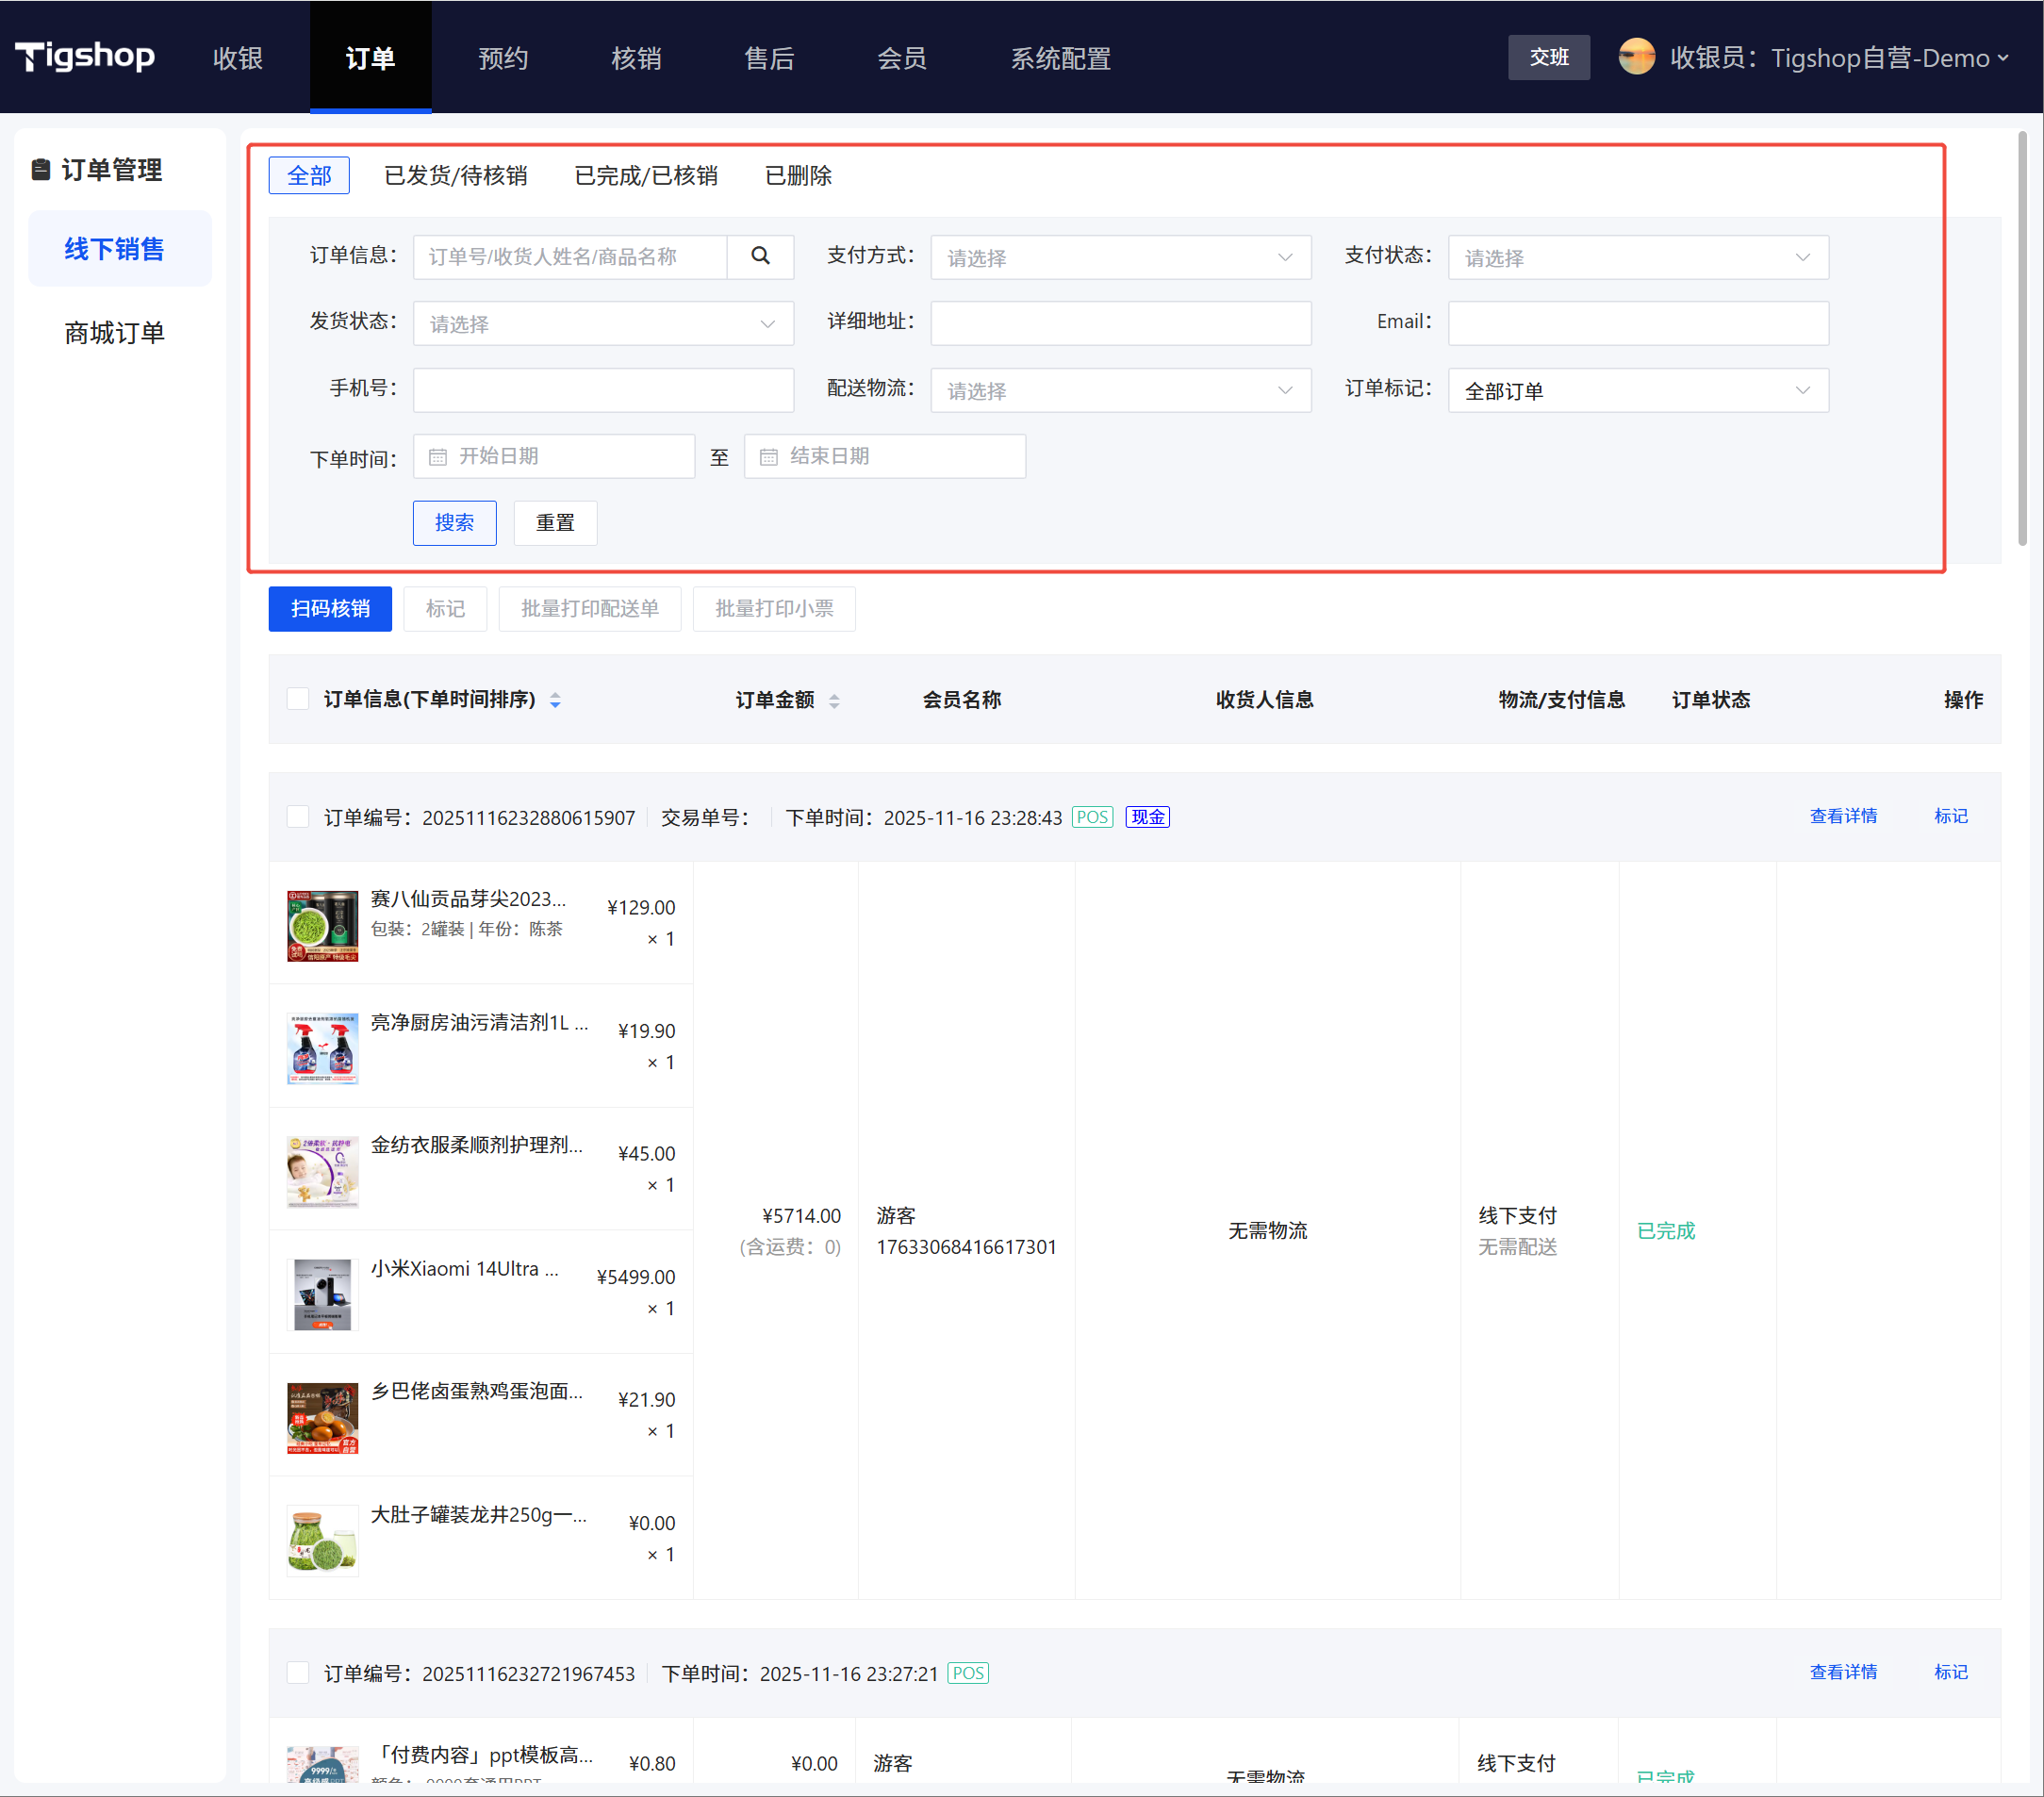Click the page vertical scrollbar
The width and height of the screenshot is (2044, 1797).
[2021, 340]
